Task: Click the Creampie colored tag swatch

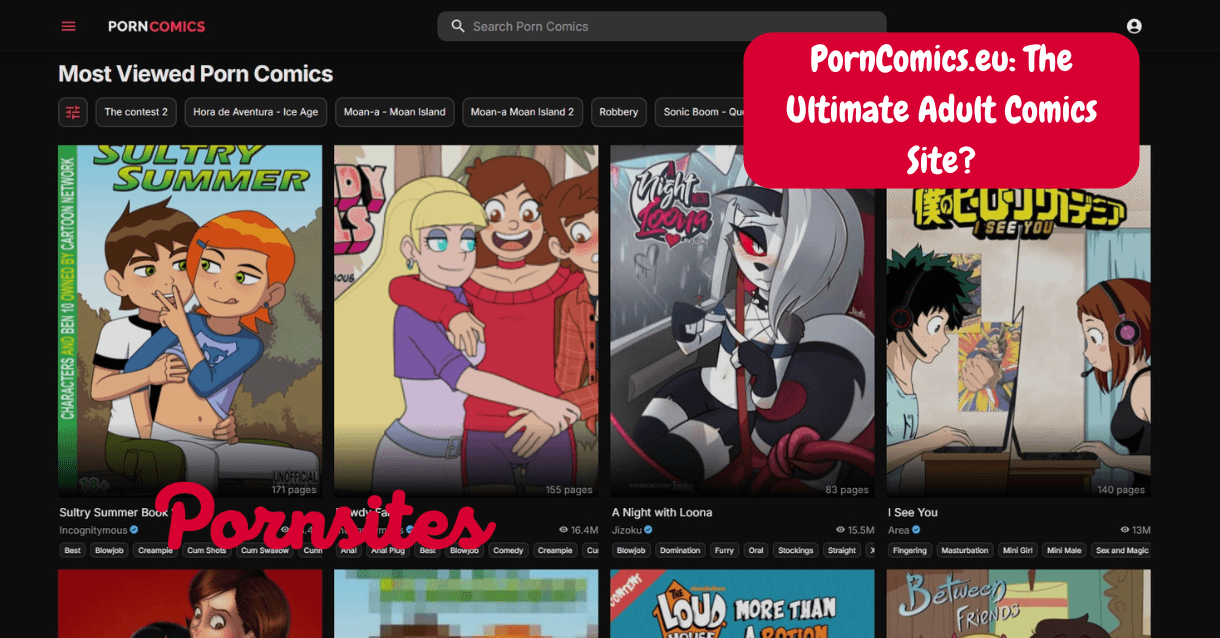Action: pyautogui.click(x=155, y=550)
